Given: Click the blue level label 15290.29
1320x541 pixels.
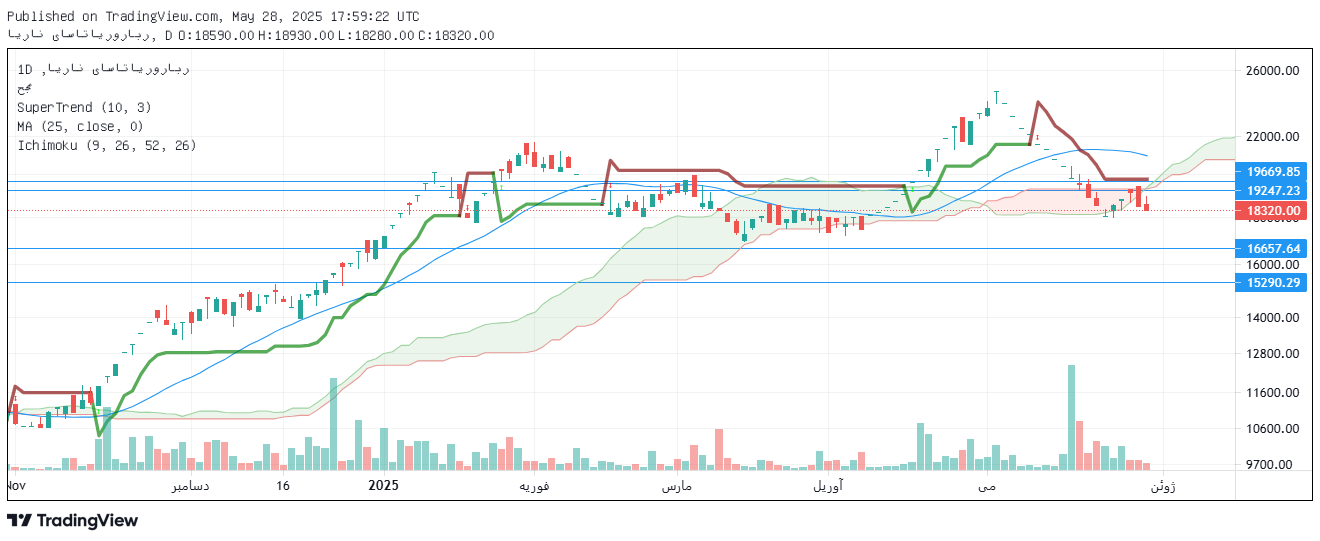Looking at the screenshot, I should (1272, 284).
